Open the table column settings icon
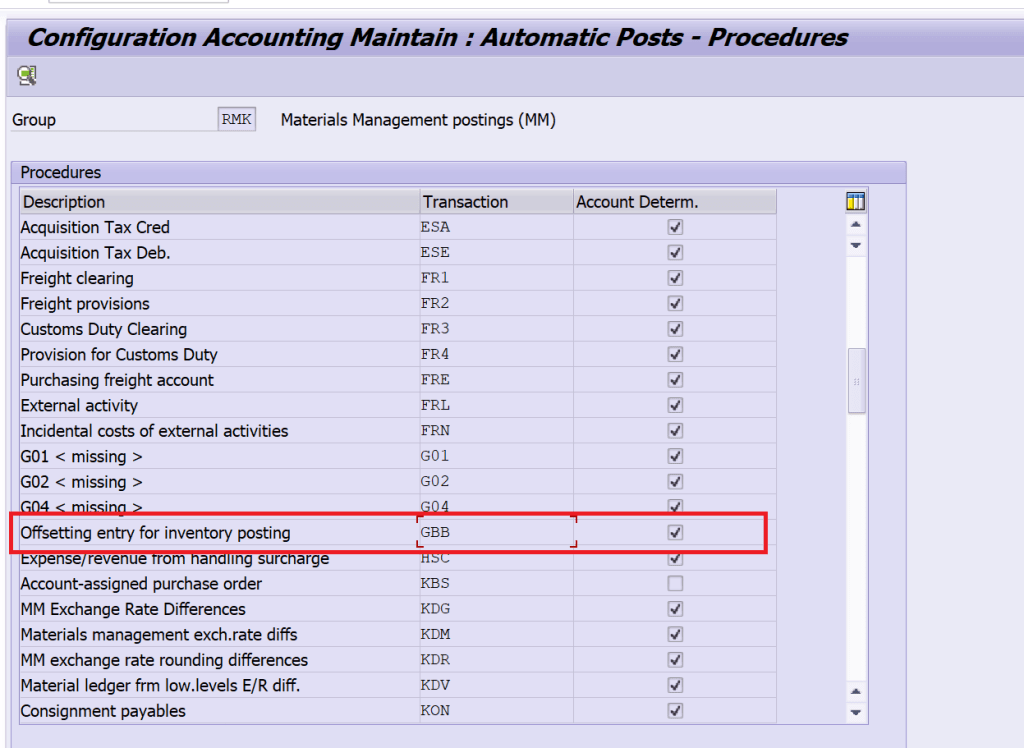This screenshot has height=748, width=1024. pyautogui.click(x=855, y=202)
